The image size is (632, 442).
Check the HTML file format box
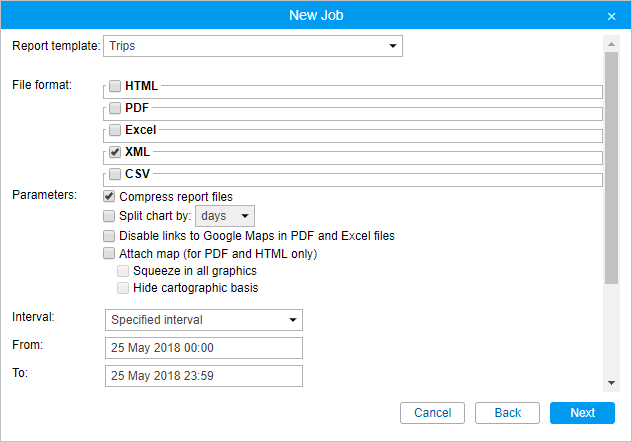[115, 86]
